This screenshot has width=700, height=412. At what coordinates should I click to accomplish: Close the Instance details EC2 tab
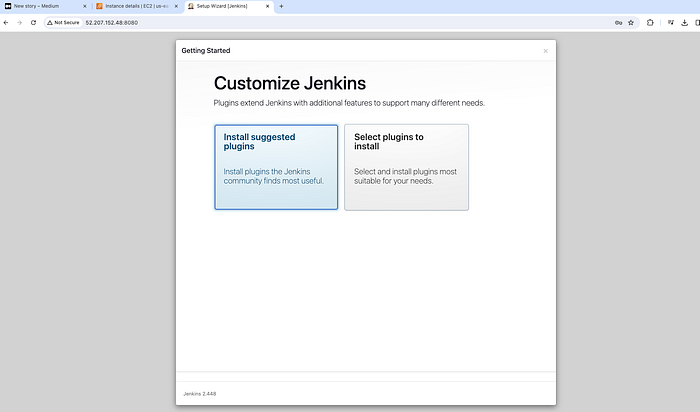176,6
